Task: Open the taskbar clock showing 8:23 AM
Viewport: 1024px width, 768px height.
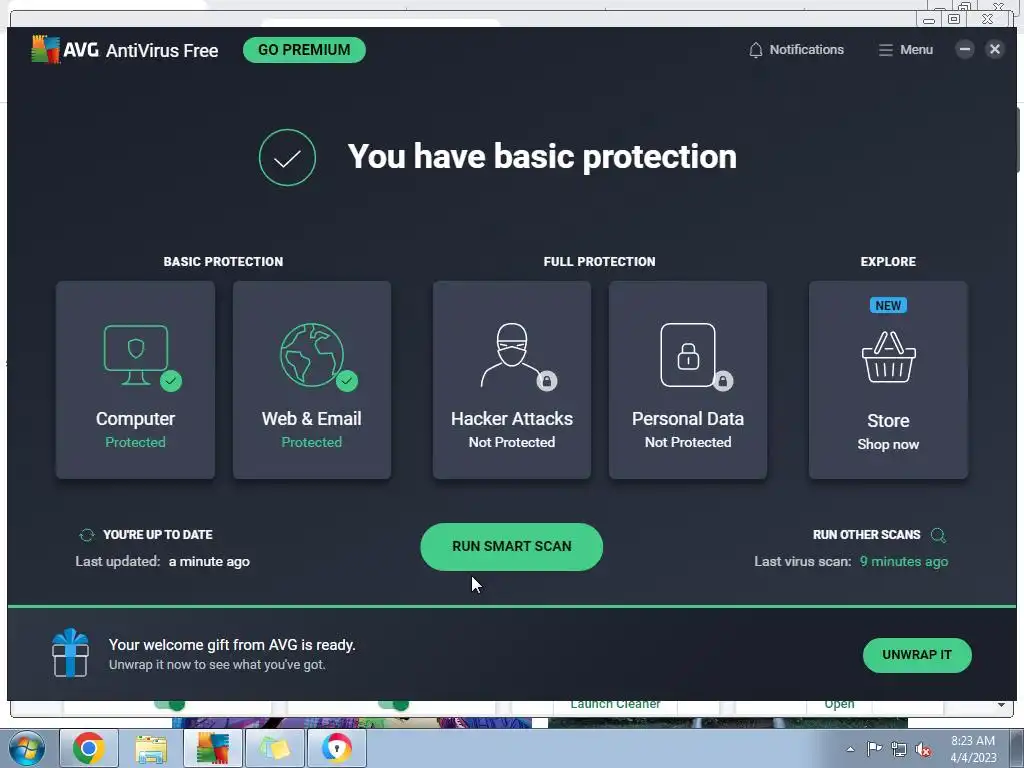Action: pos(973,749)
